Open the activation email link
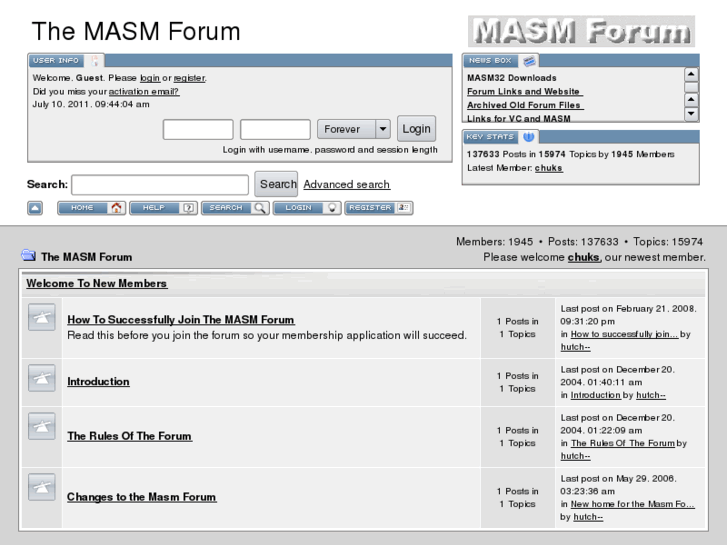The width and height of the screenshot is (727, 545). click(144, 91)
